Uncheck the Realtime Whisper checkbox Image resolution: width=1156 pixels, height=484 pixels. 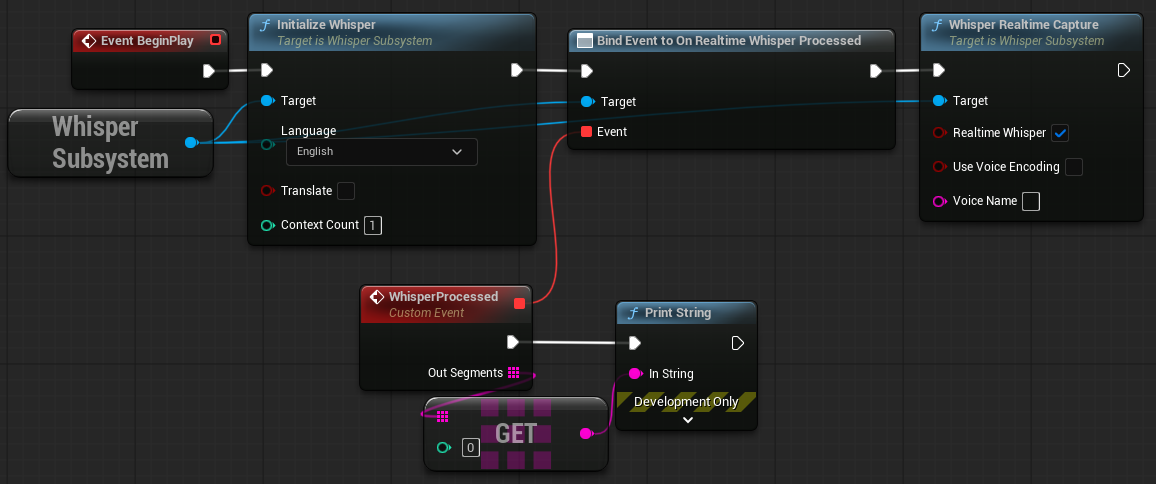click(1061, 133)
